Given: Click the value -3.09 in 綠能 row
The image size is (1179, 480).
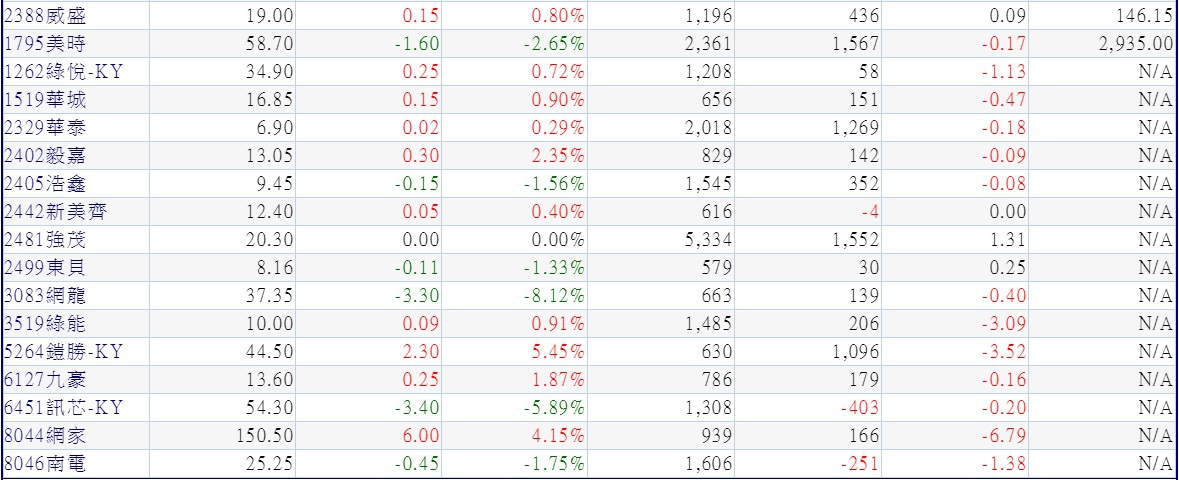Looking at the screenshot, I should click(x=1005, y=324).
